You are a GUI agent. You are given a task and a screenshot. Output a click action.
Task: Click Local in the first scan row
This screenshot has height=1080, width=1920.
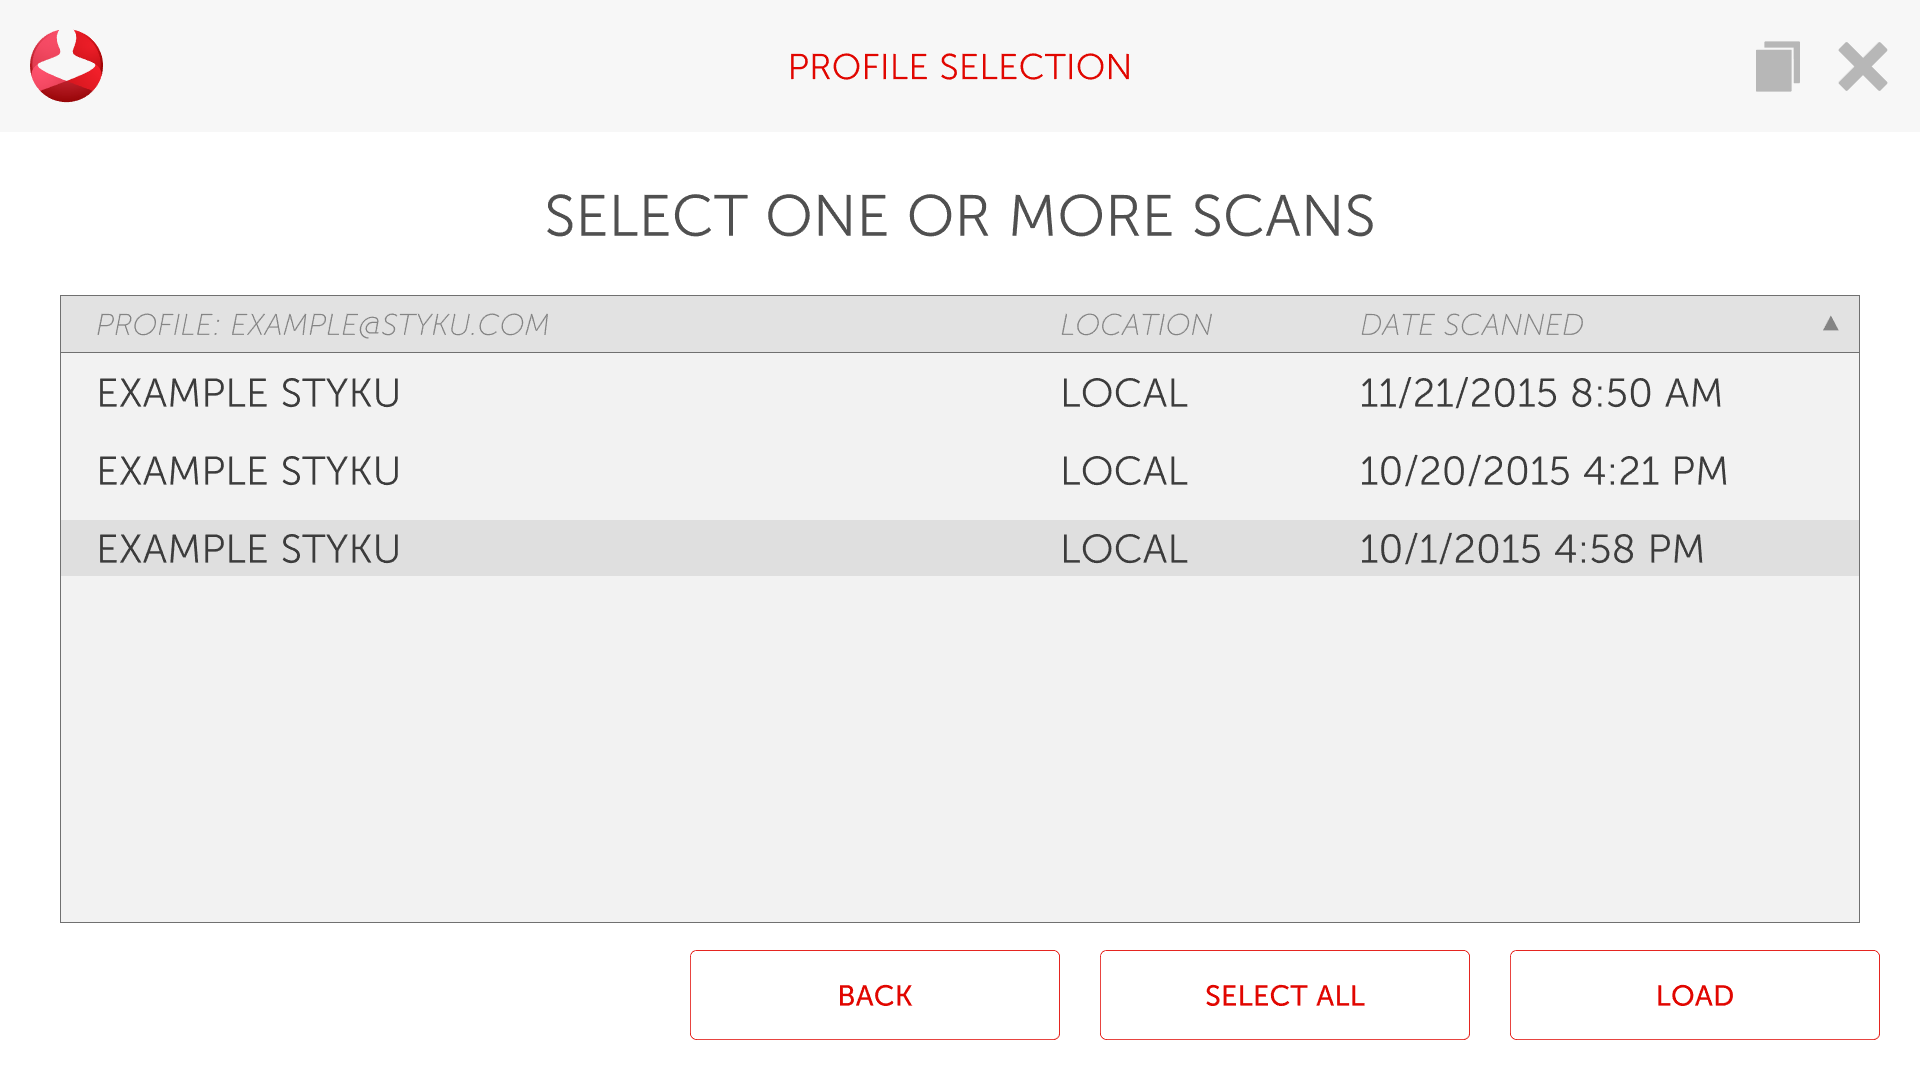(1124, 393)
